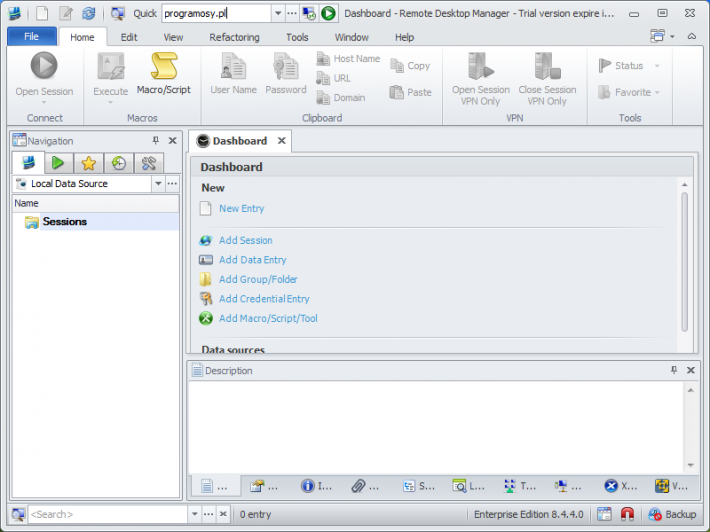Switch to the Home ribbon tab
Screen dimensions: 710x532
[x=82, y=37]
